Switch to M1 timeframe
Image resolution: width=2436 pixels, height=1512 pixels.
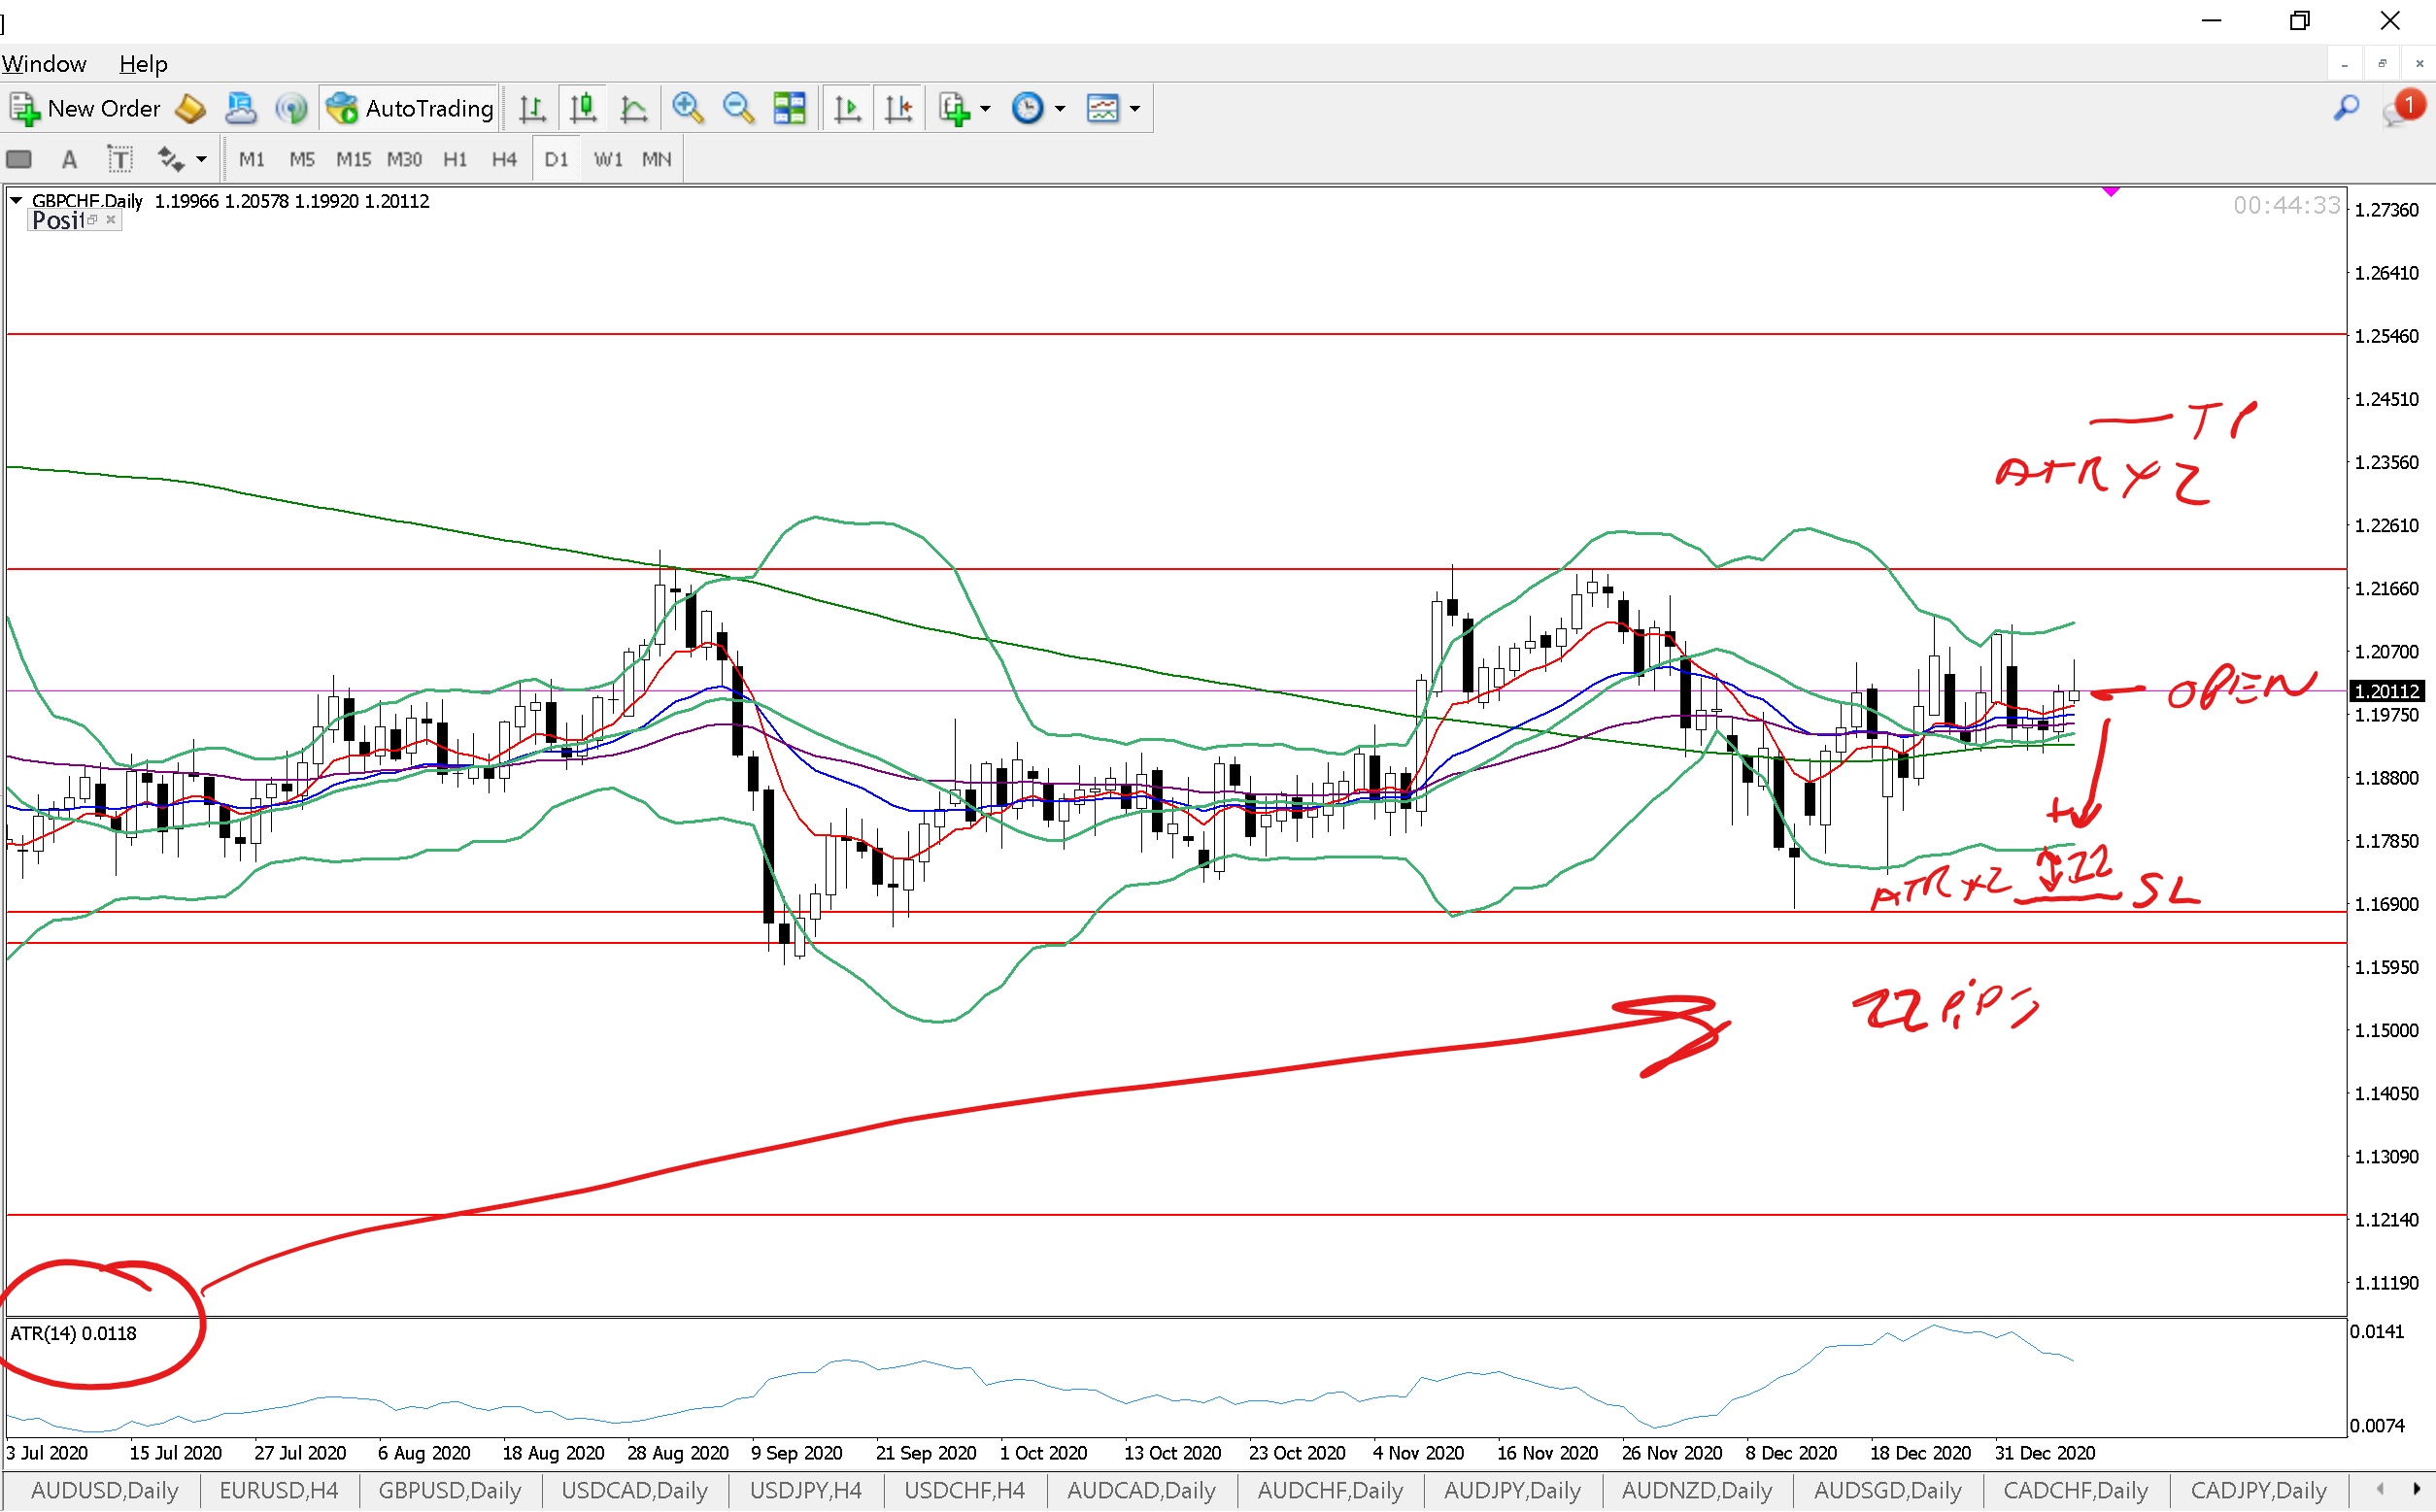252,159
